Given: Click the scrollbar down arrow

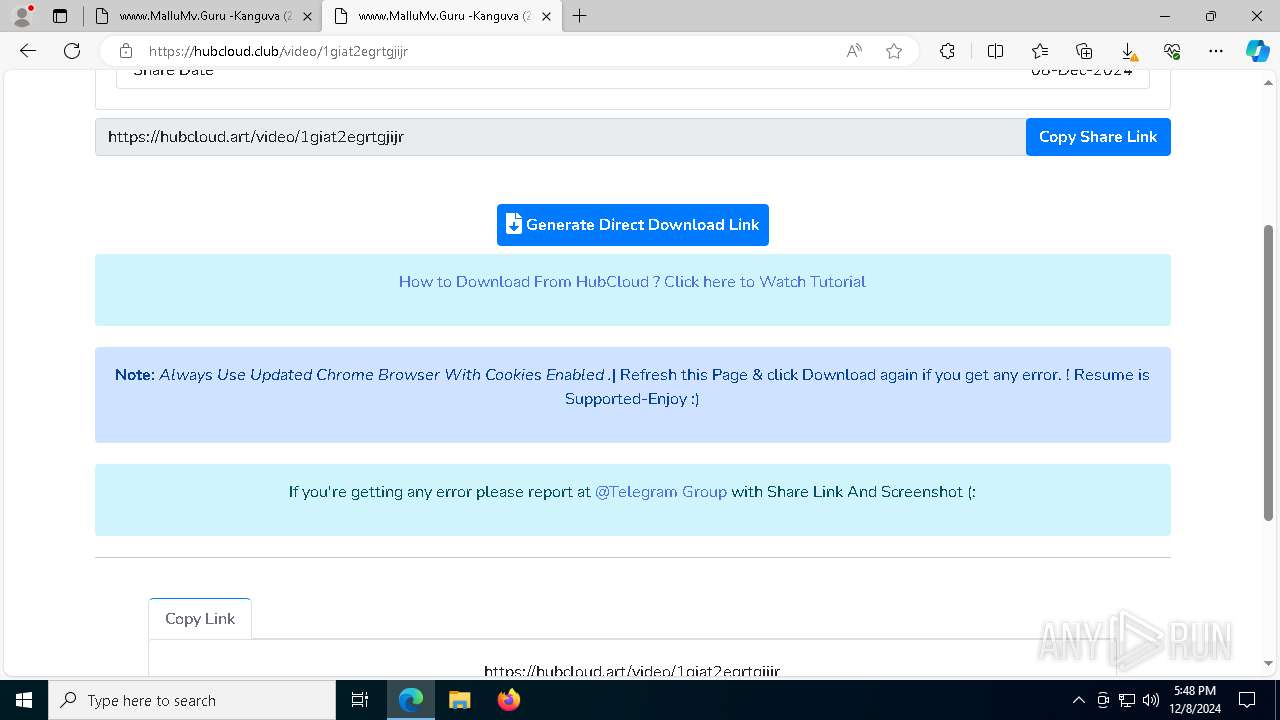Looking at the screenshot, I should tap(1269, 663).
